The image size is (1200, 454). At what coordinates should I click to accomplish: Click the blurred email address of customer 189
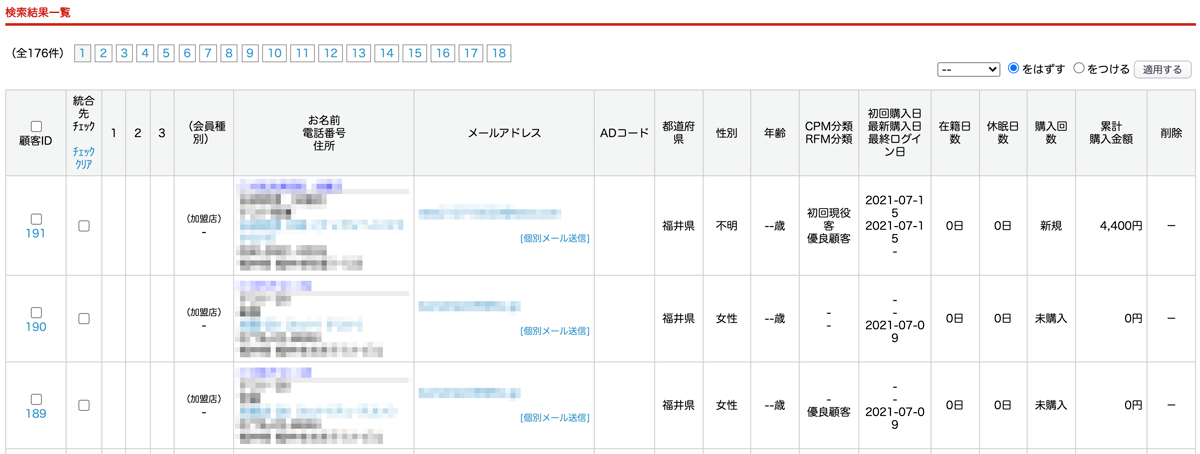tap(469, 393)
